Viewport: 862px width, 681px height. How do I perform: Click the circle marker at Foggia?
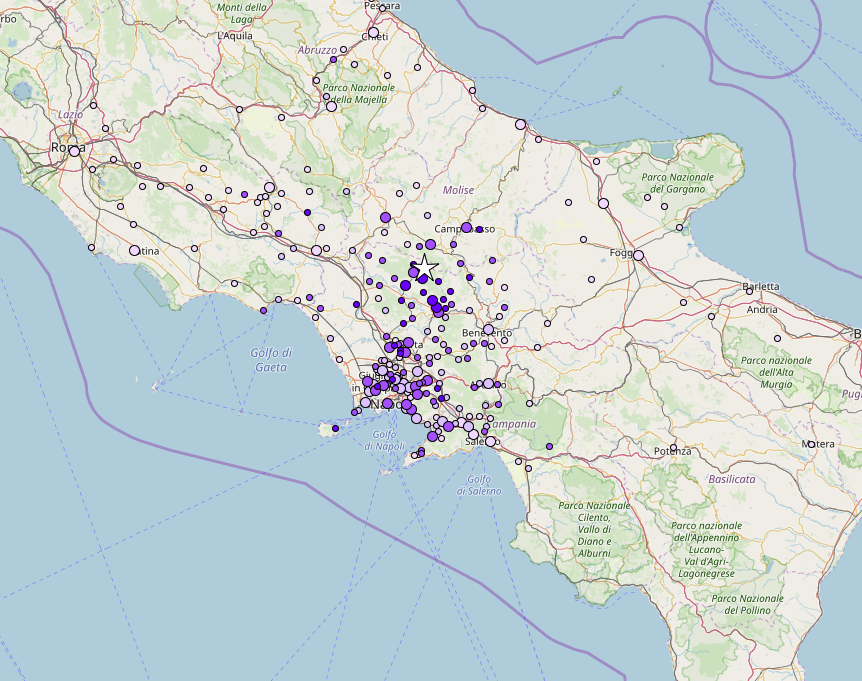click(x=638, y=255)
